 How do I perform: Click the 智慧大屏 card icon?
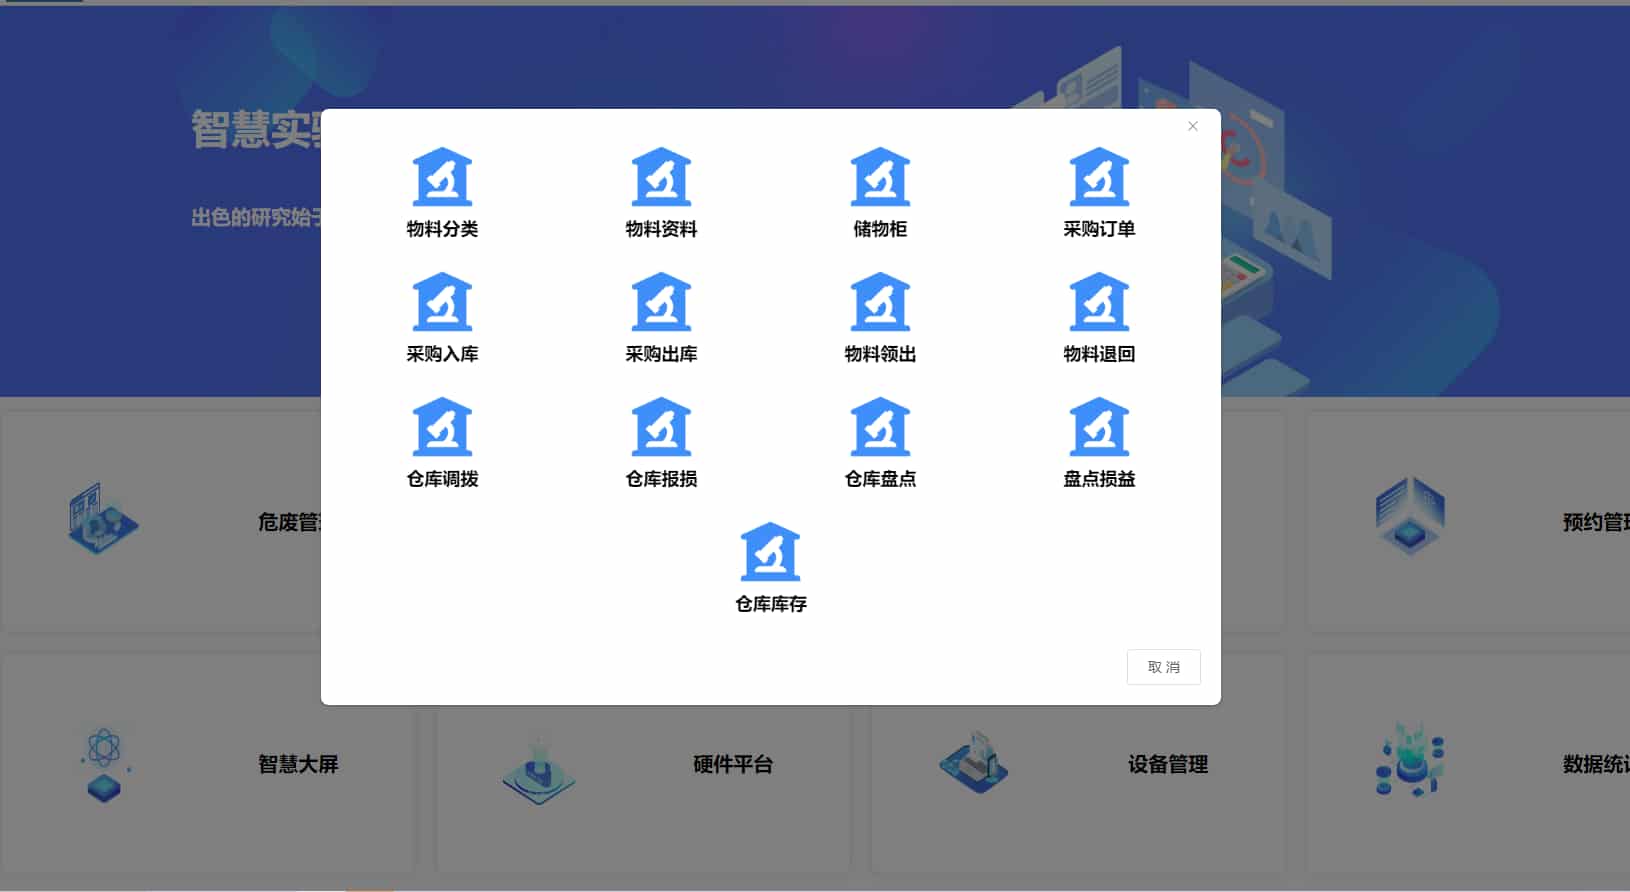click(104, 764)
